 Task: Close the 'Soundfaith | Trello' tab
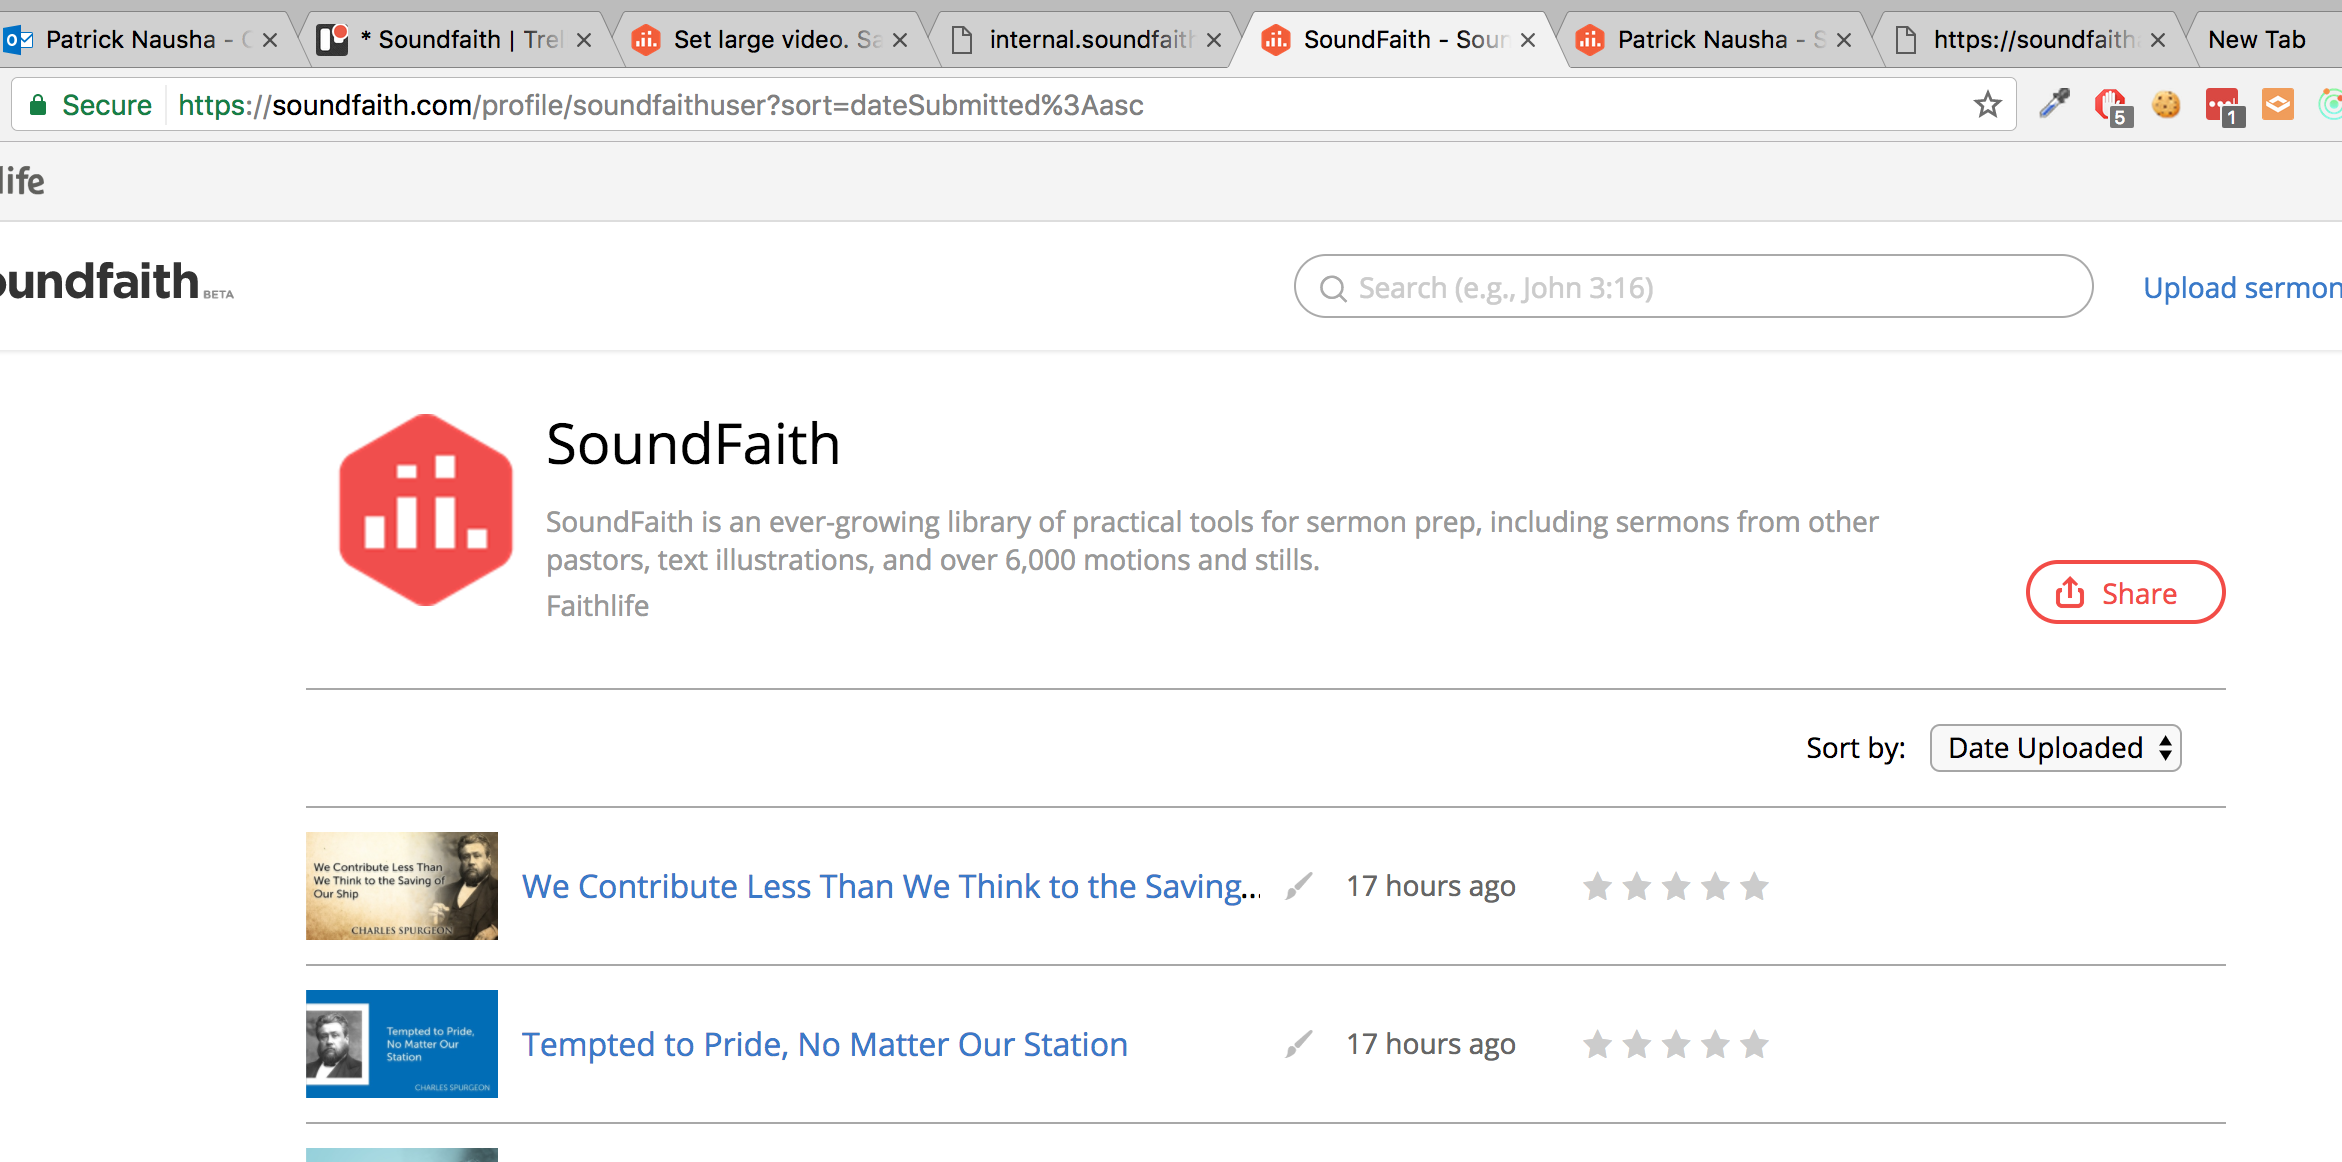584,40
